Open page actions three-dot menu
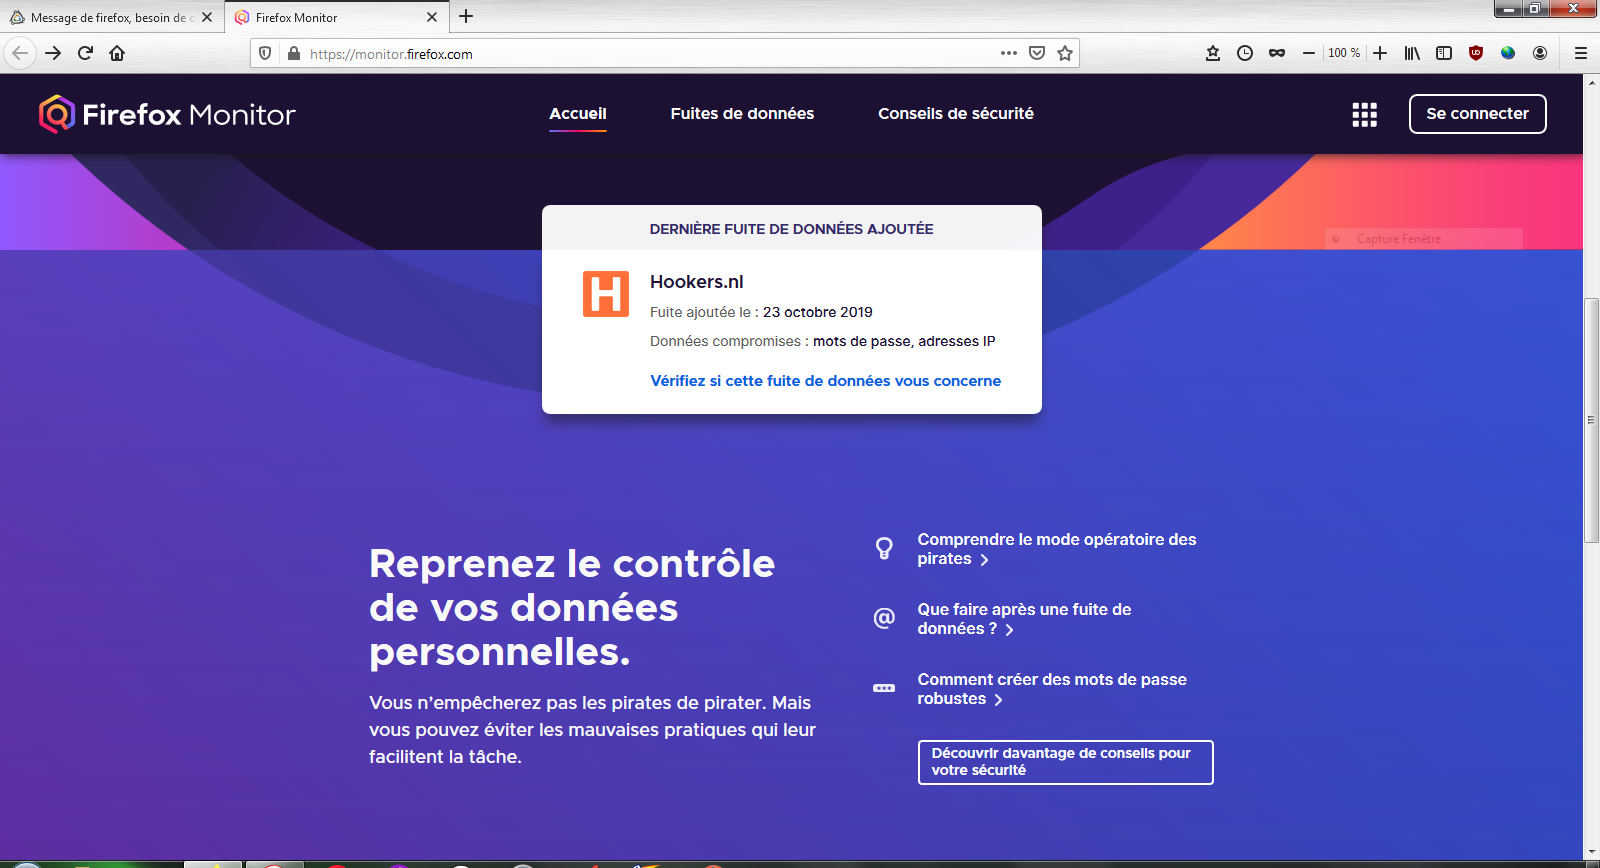 [1009, 53]
